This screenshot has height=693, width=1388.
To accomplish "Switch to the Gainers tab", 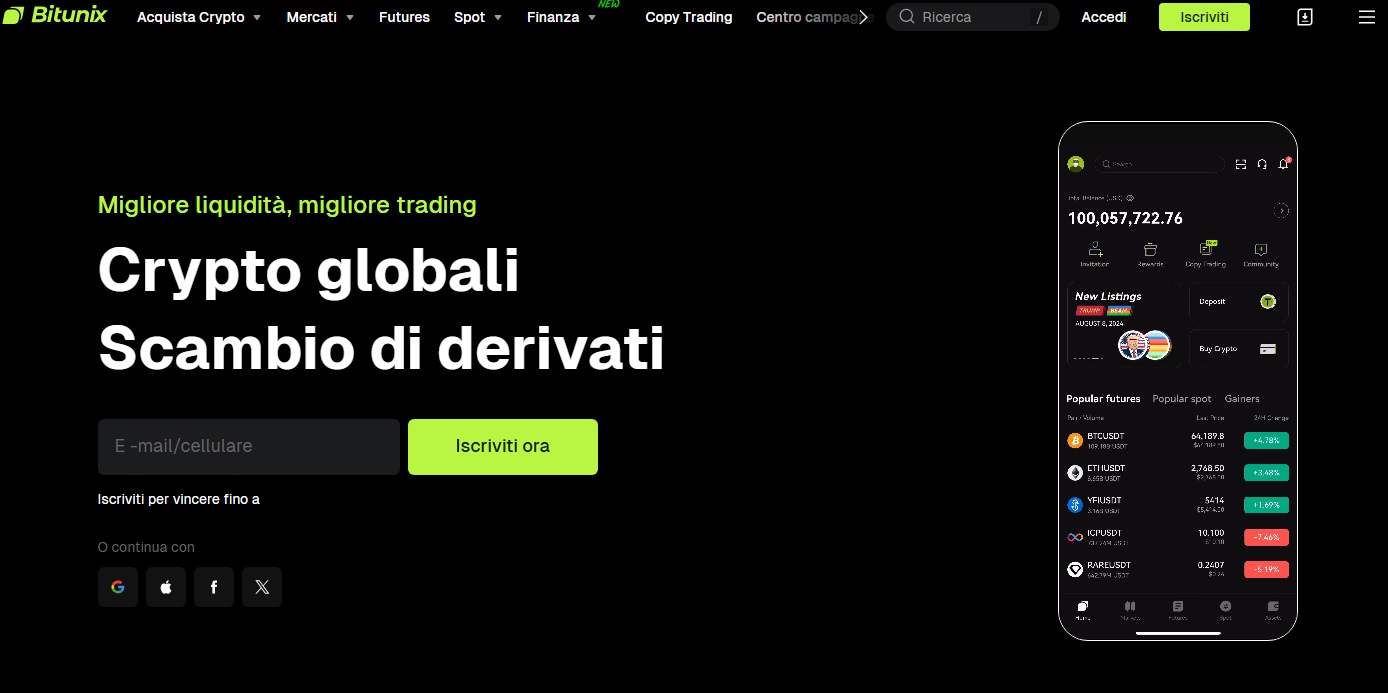I will [1242, 399].
